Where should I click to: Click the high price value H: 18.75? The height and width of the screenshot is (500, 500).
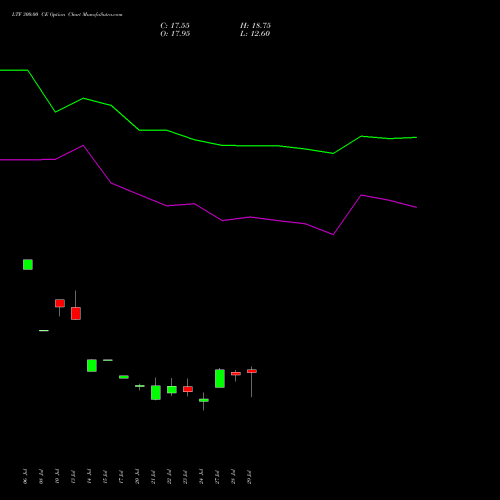pyautogui.click(x=255, y=26)
